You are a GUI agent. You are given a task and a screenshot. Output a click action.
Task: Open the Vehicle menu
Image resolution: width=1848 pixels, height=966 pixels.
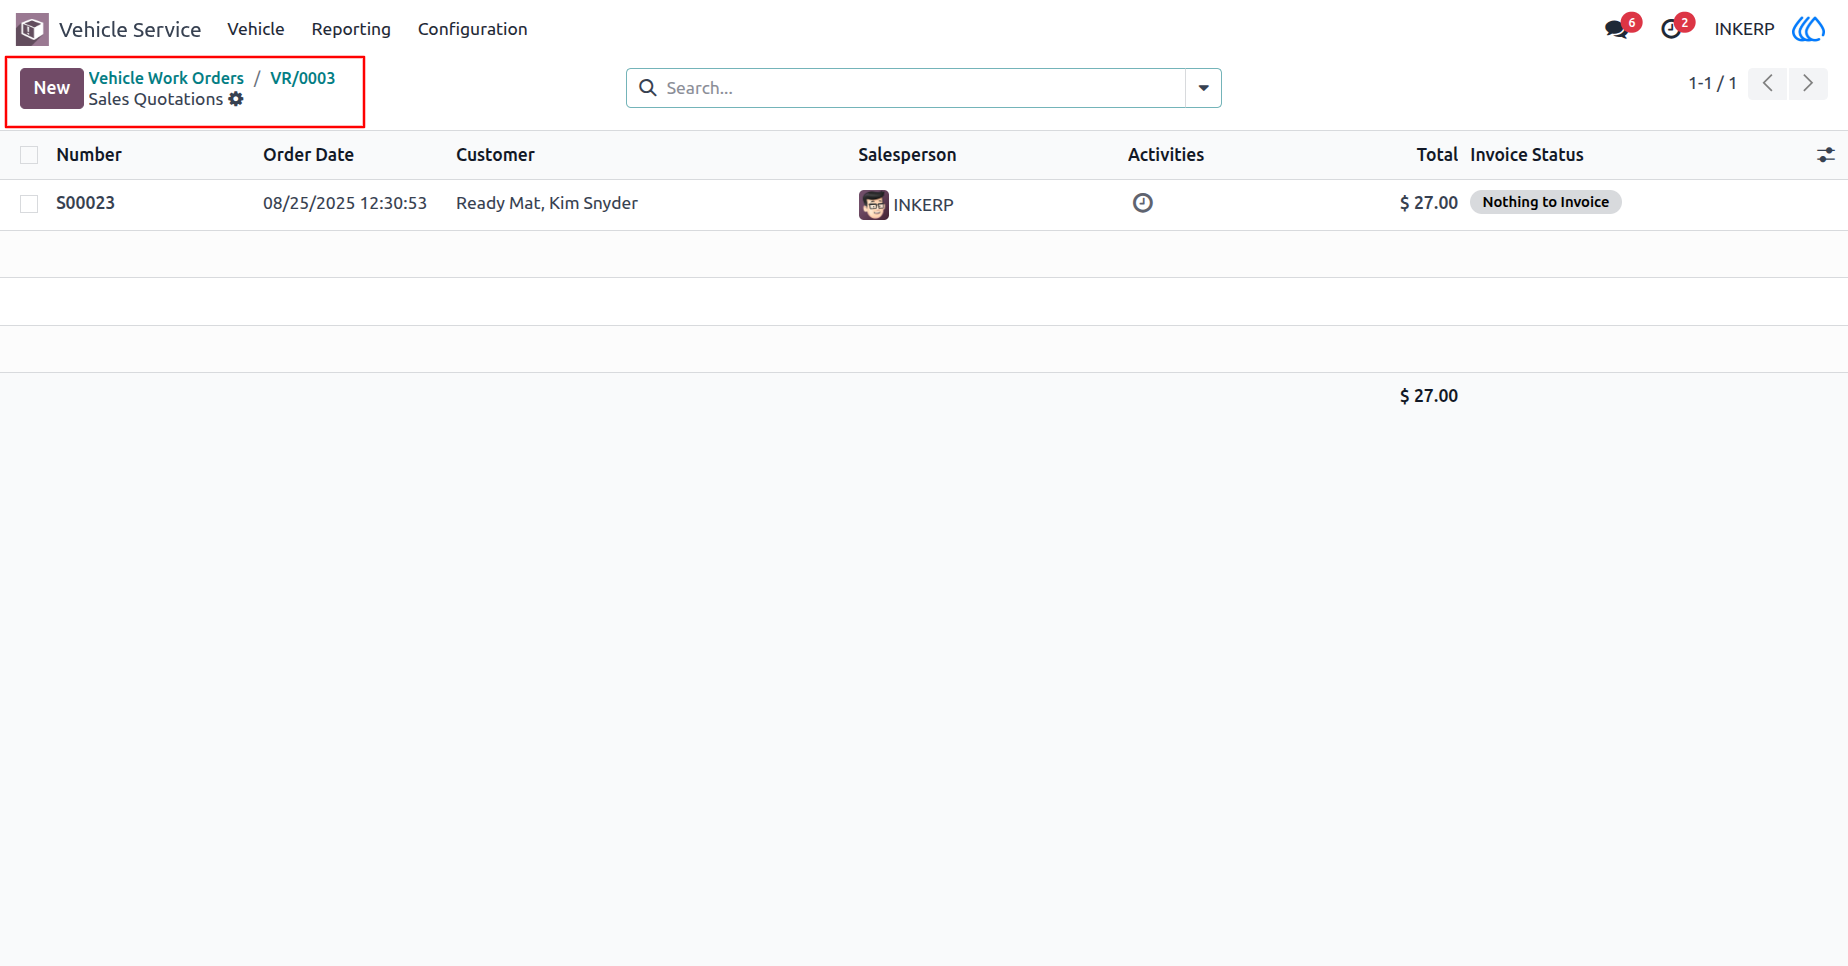[x=256, y=29]
